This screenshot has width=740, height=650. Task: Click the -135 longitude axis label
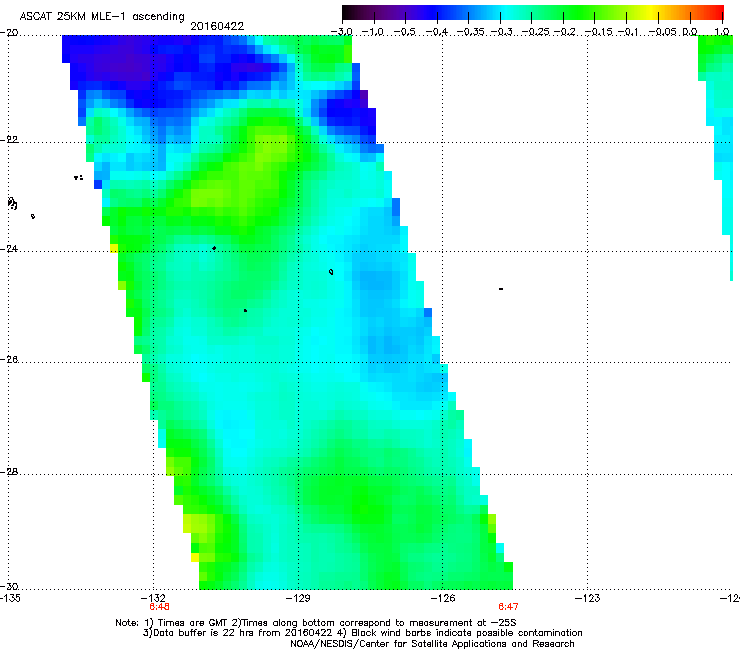10,599
